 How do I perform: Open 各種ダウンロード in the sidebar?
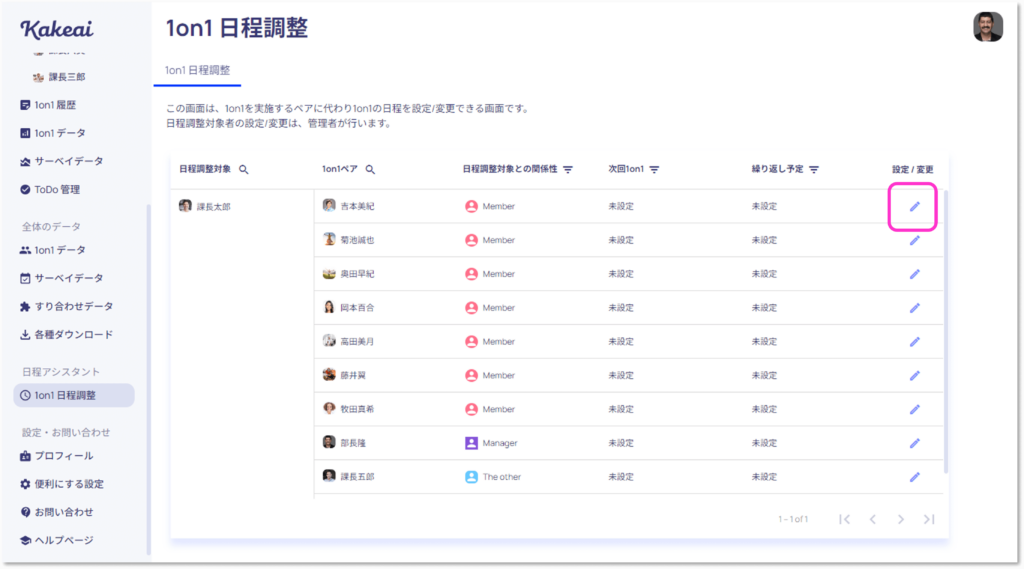pyautogui.click(x=72, y=334)
